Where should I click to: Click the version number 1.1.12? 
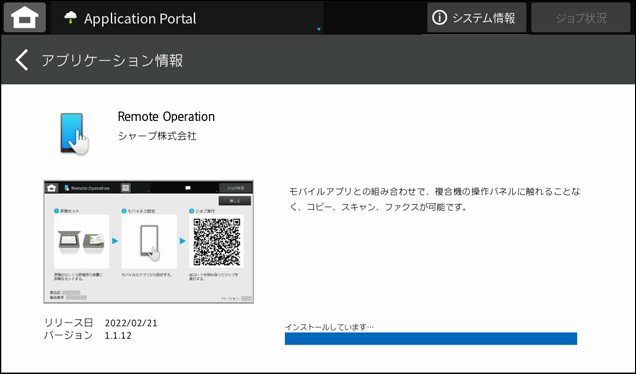118,335
